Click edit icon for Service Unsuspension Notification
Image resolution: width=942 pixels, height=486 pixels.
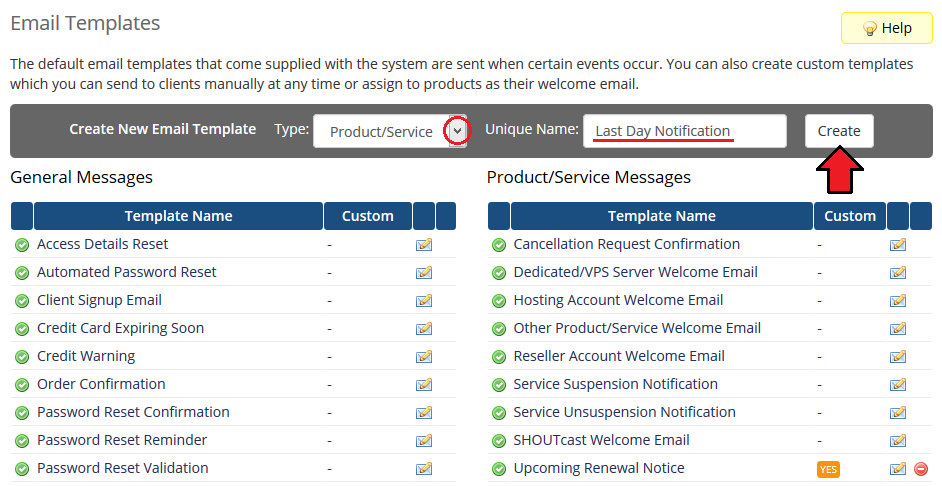tap(898, 413)
